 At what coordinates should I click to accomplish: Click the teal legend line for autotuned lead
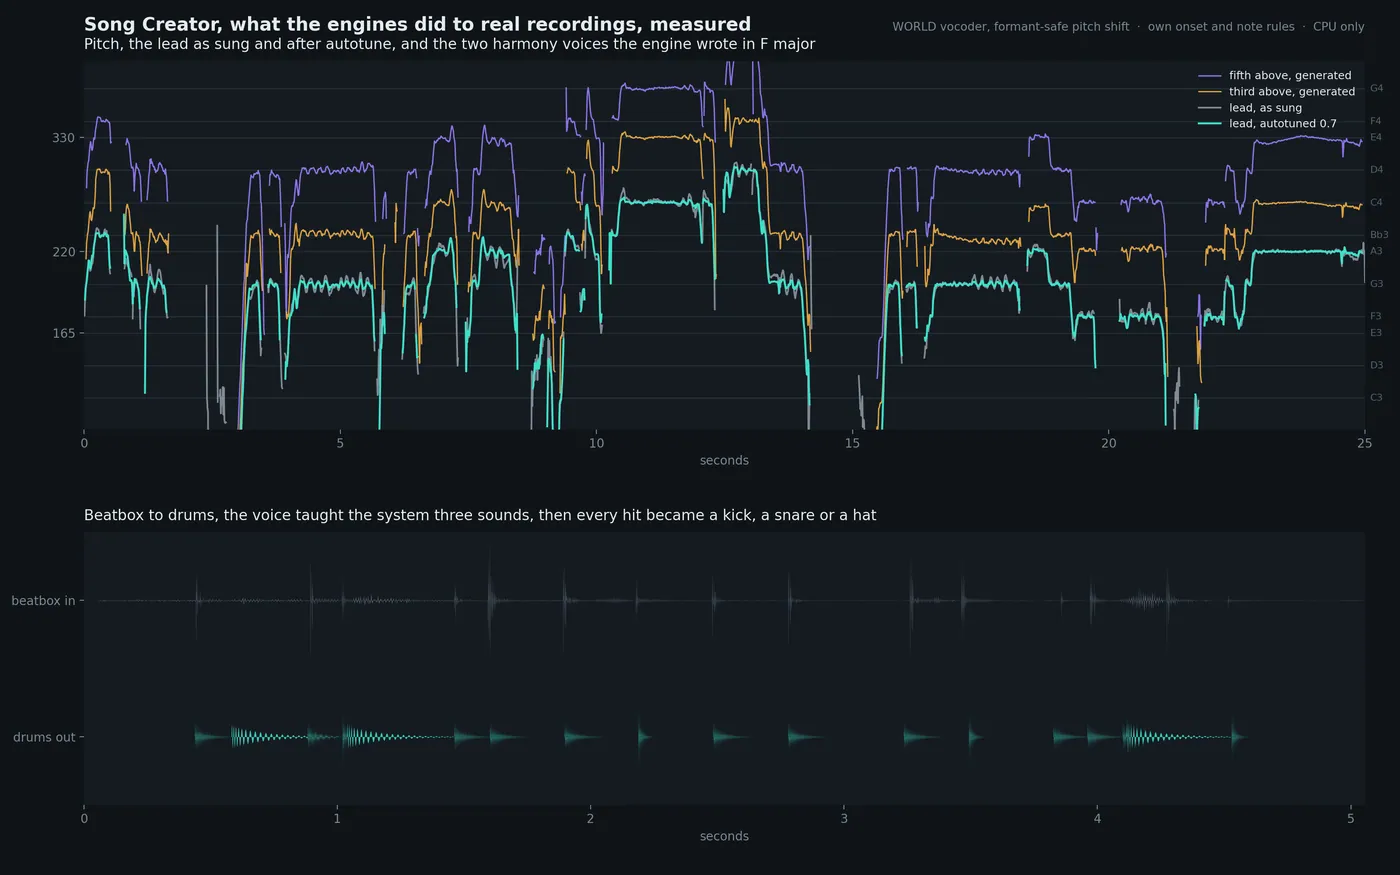coord(1210,124)
